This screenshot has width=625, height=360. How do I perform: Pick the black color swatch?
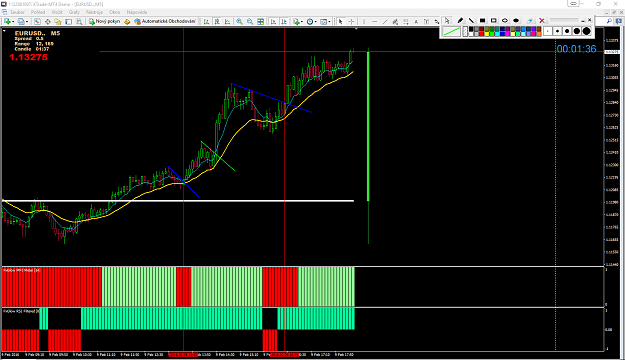coord(471,29)
